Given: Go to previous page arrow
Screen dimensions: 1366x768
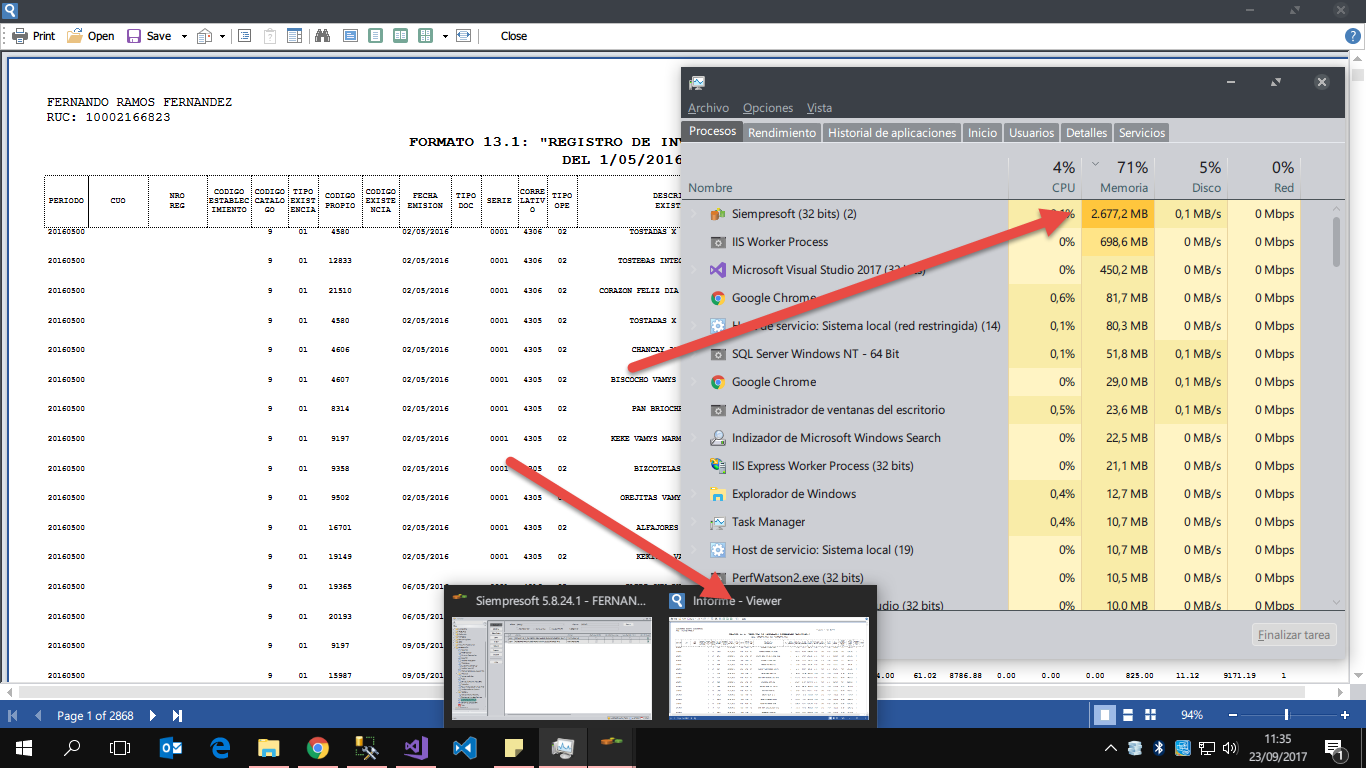Looking at the screenshot, I should 38,715.
